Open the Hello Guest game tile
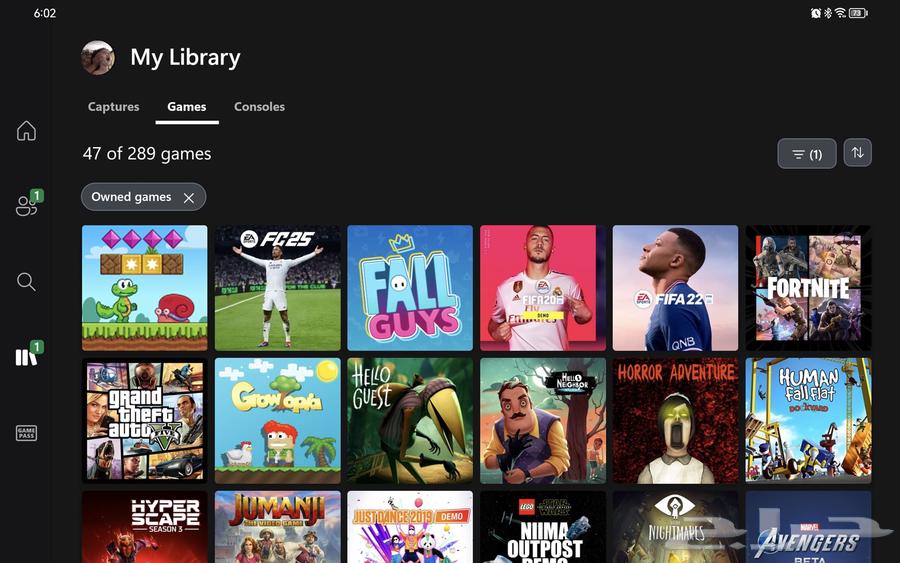The image size is (900, 563). 410,421
